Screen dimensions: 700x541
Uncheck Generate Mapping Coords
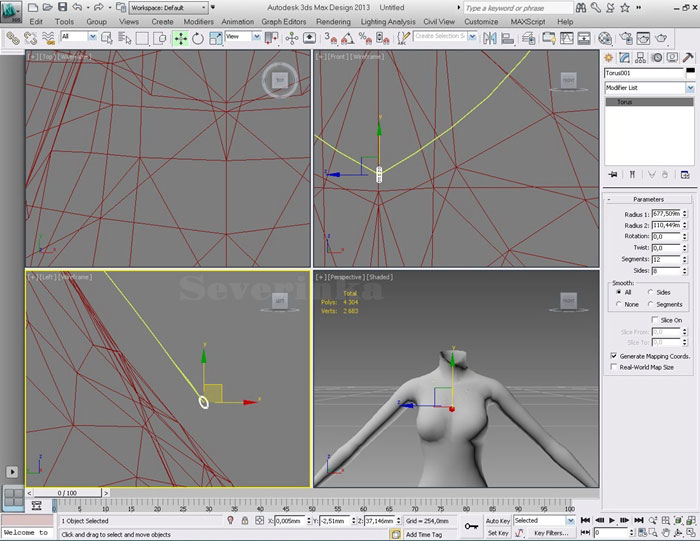click(613, 355)
